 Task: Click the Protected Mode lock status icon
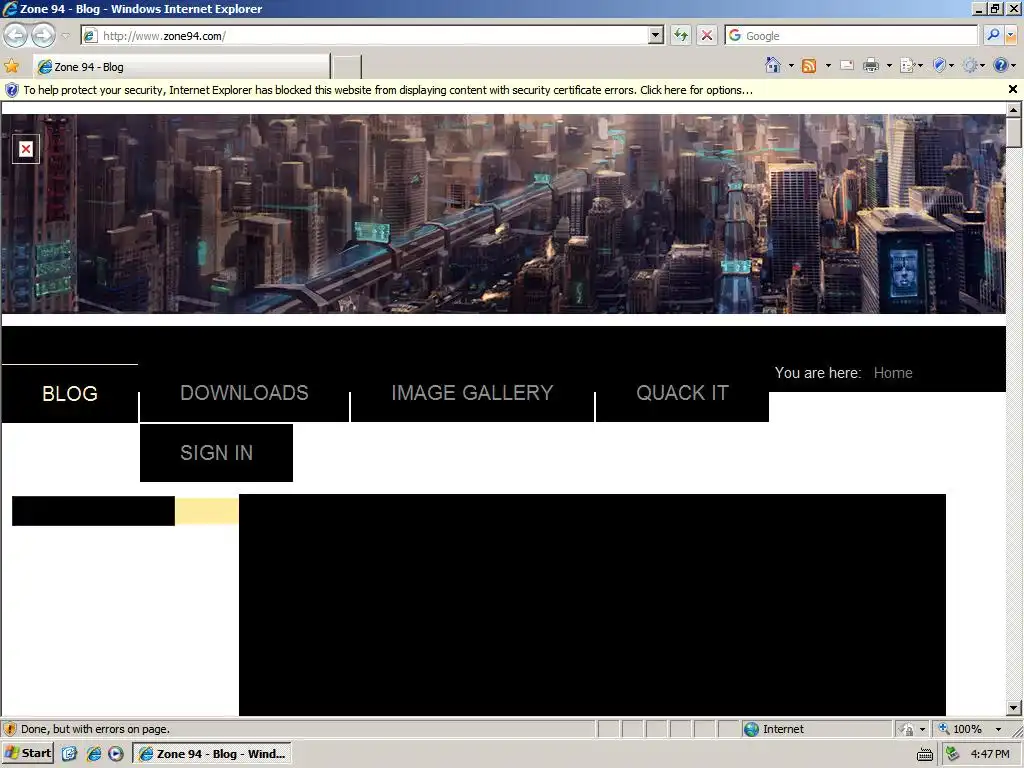[906, 729]
